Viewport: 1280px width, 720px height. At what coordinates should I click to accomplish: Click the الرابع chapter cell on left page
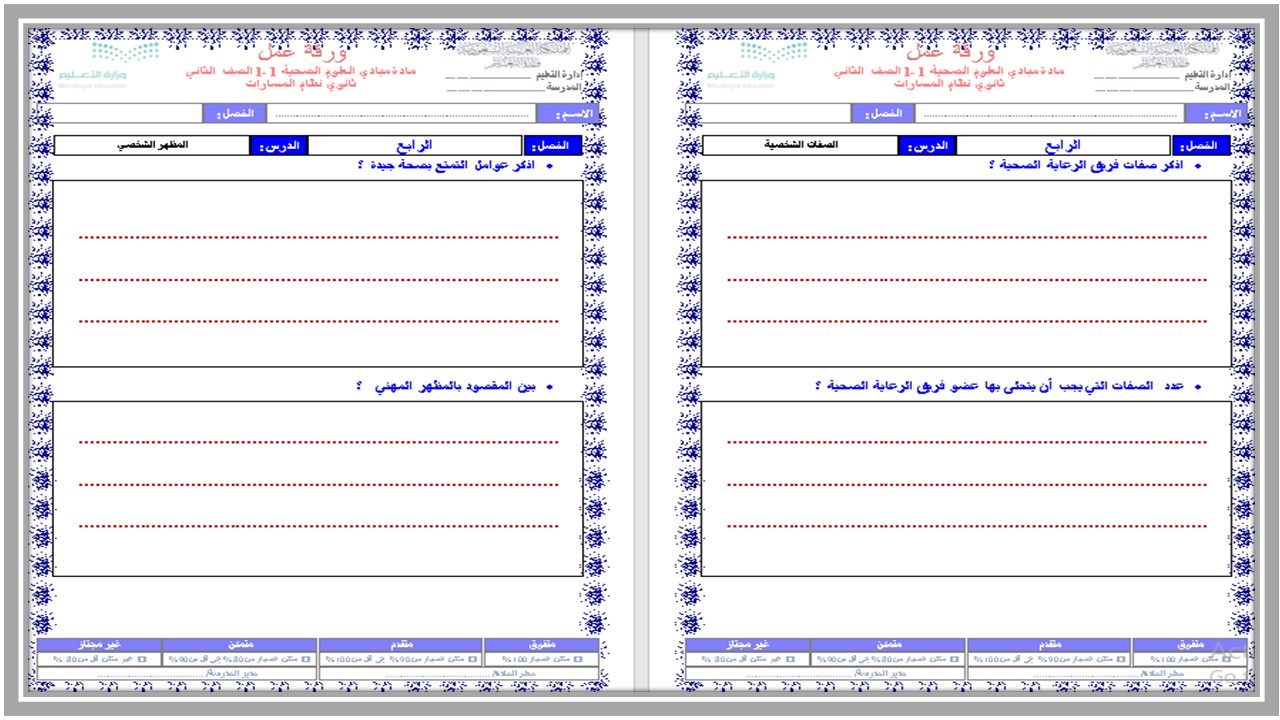[415, 145]
